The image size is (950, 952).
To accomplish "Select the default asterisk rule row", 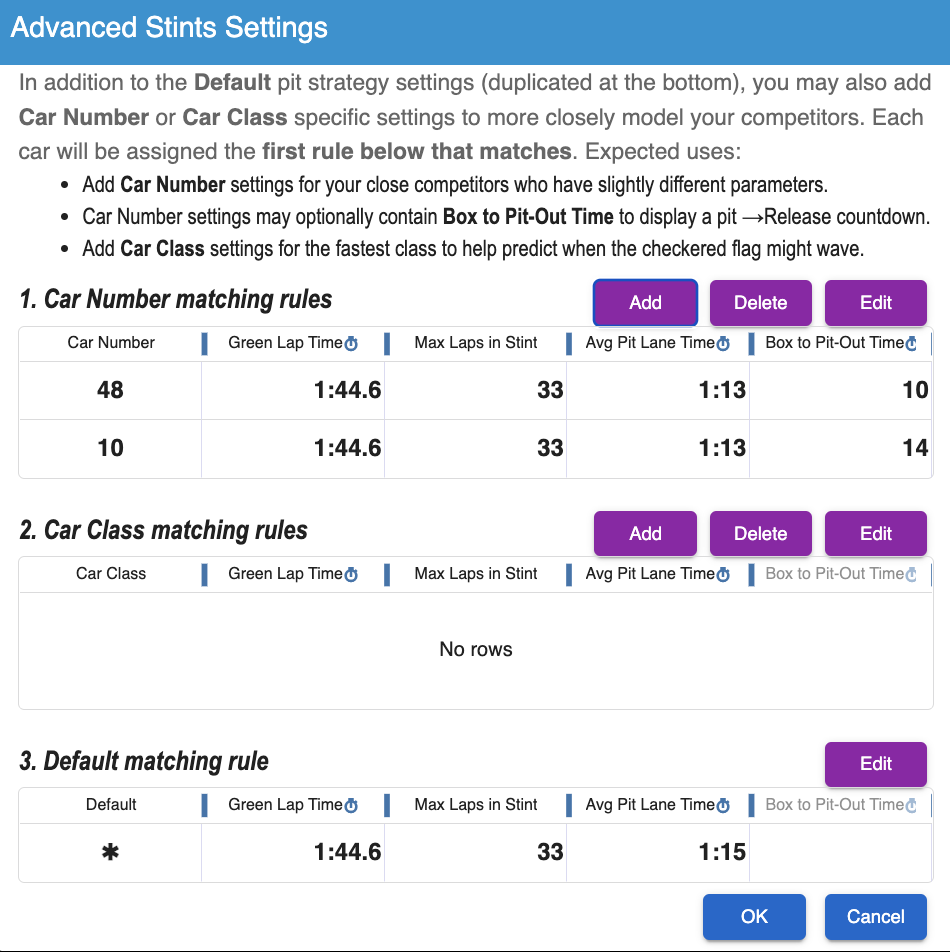I will 110,853.
